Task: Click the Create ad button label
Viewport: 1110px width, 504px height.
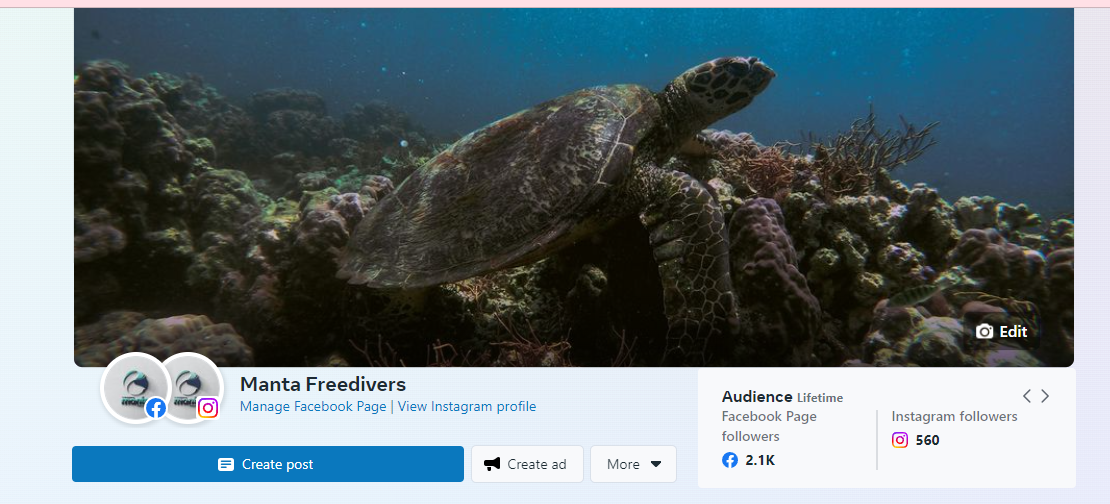Action: [x=537, y=464]
